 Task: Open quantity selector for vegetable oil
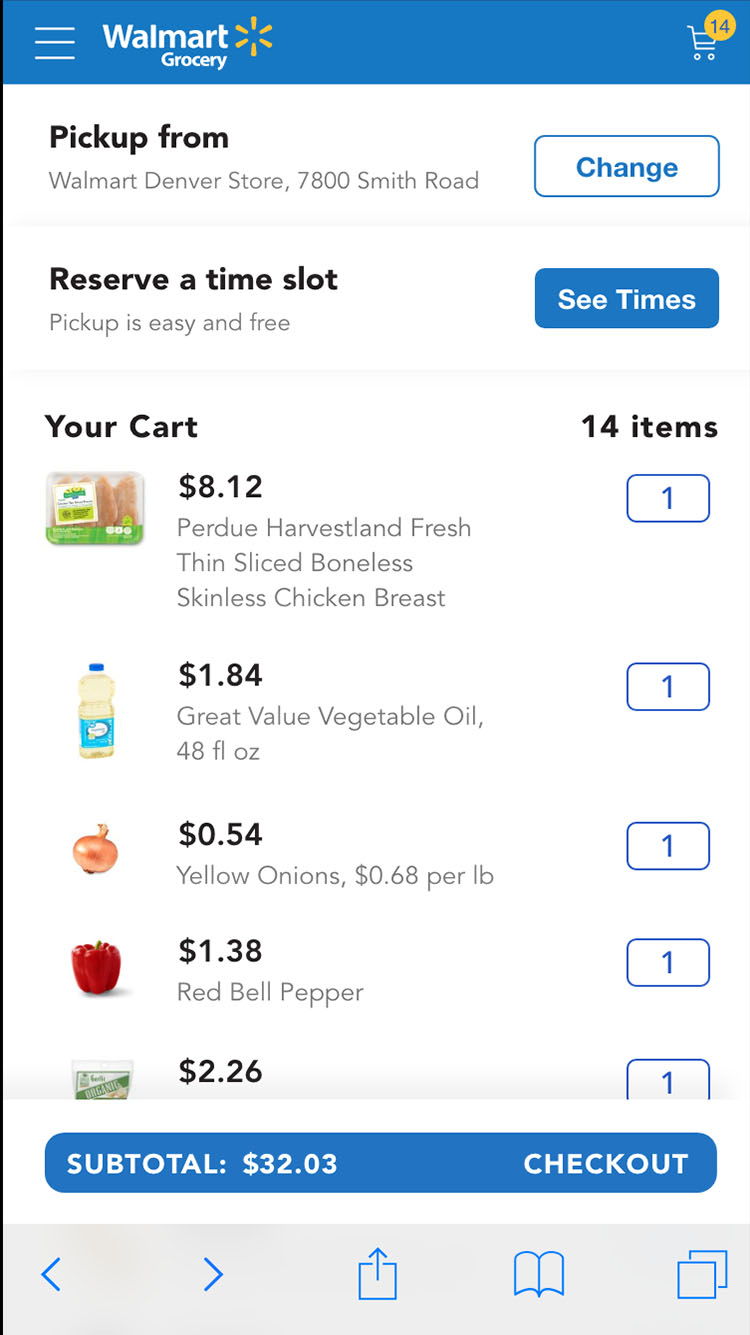[x=668, y=687]
